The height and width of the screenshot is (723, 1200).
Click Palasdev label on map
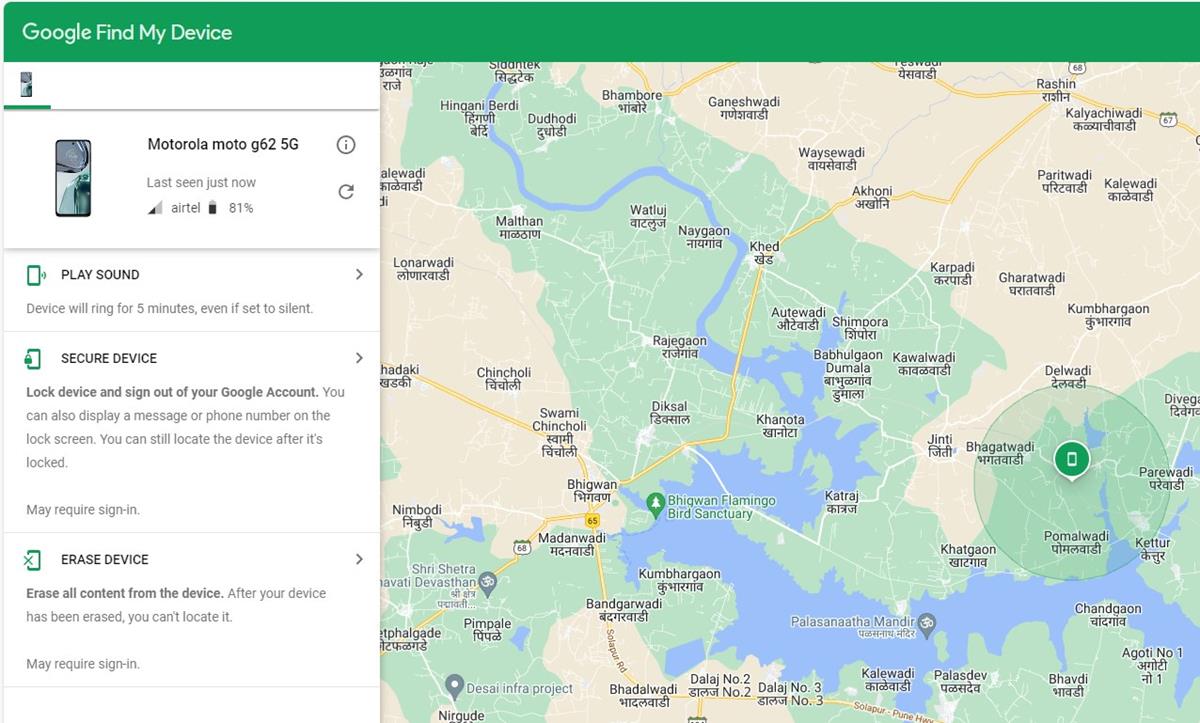click(961, 682)
